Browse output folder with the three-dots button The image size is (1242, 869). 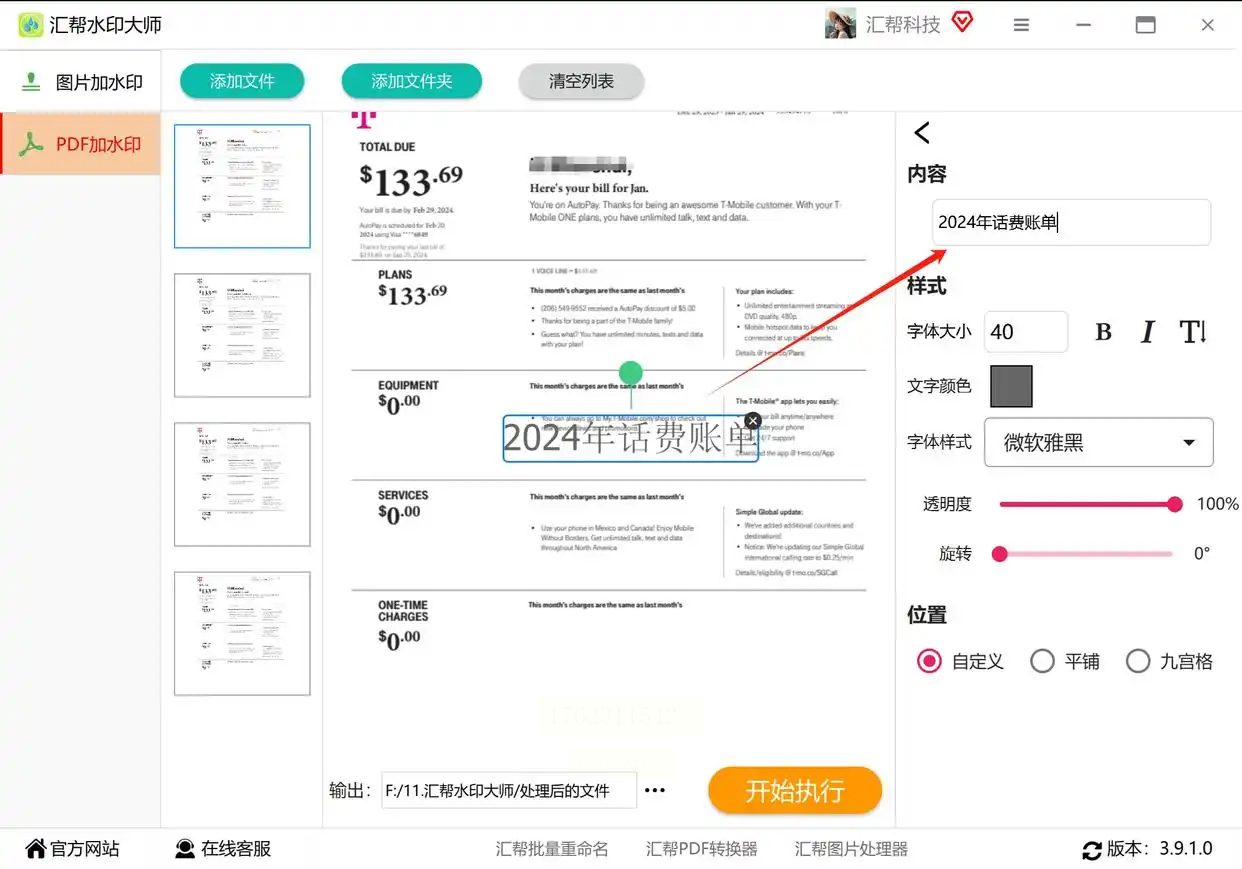tap(655, 790)
